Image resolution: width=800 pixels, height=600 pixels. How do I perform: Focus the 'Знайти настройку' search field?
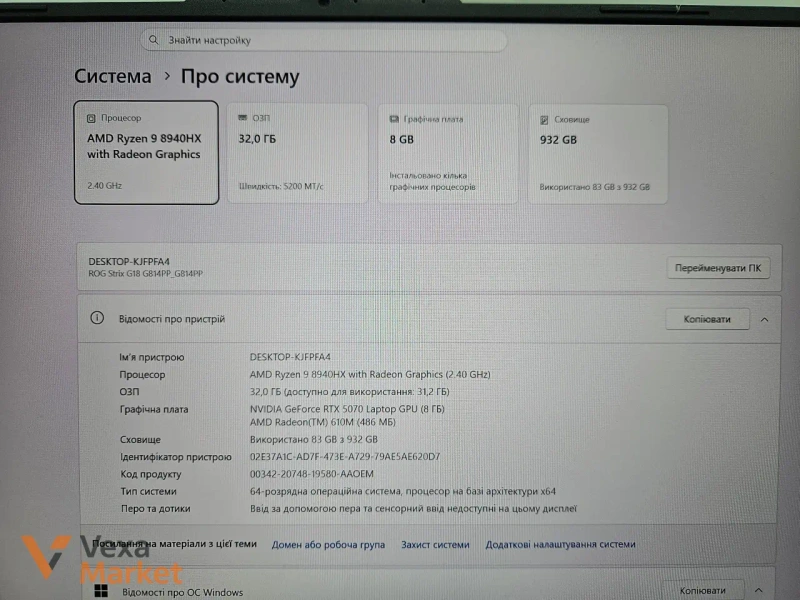point(323,40)
